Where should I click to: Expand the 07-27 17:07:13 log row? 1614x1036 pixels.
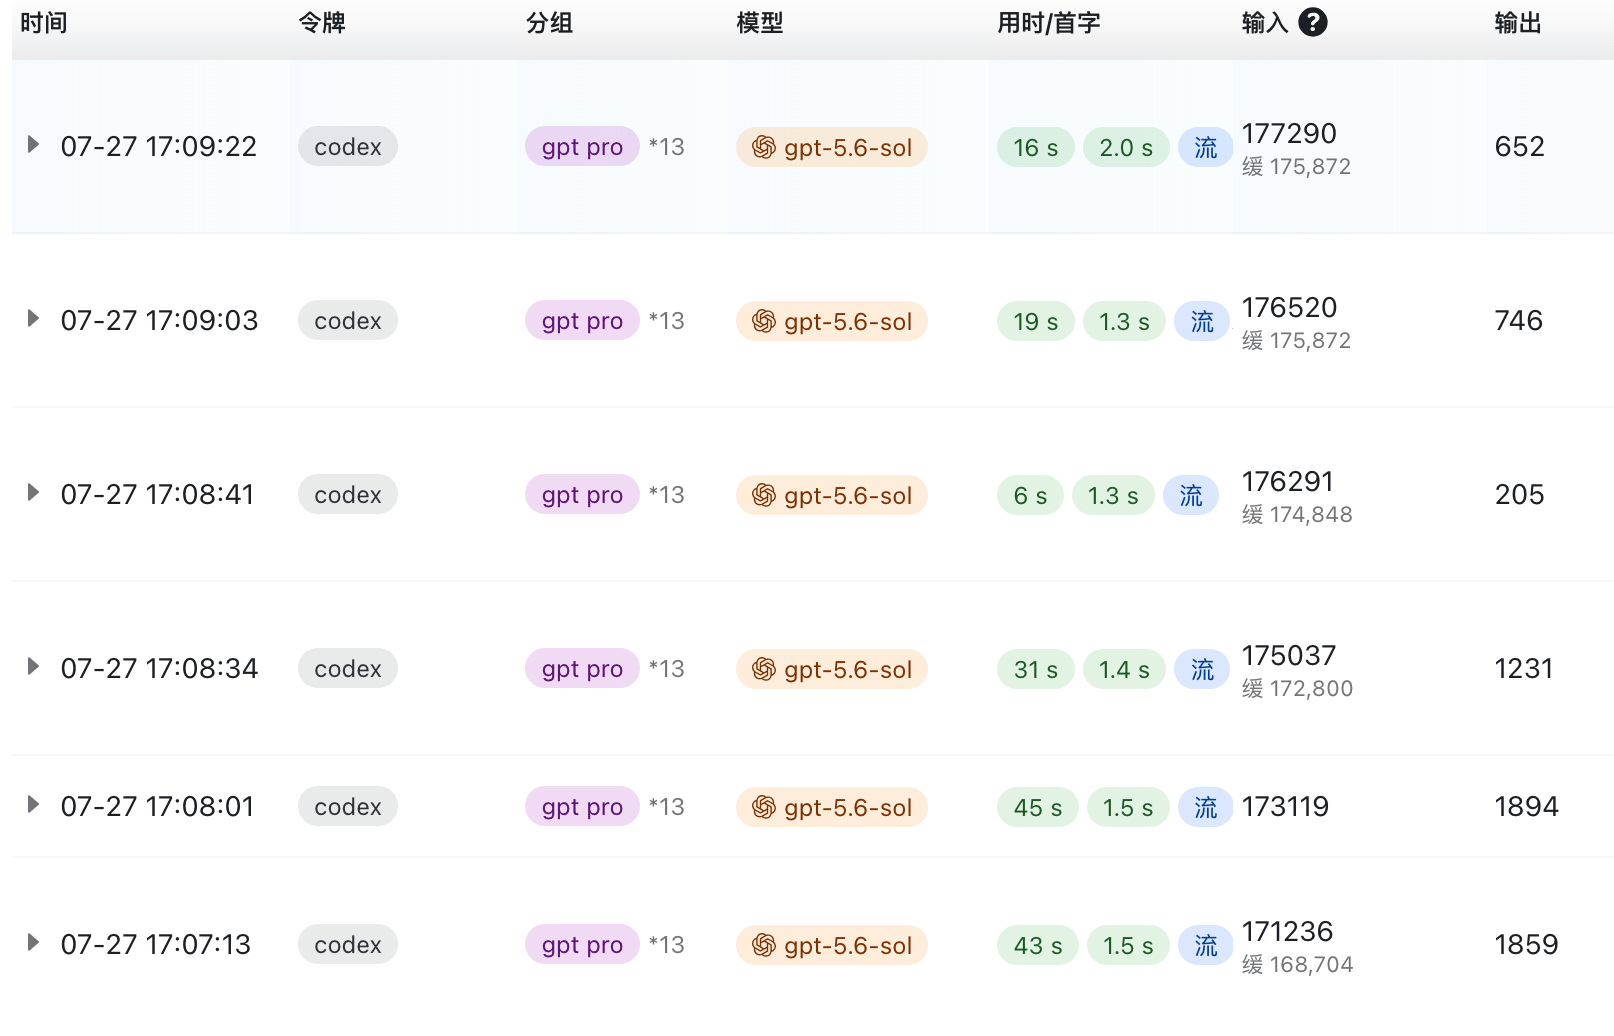(33, 943)
